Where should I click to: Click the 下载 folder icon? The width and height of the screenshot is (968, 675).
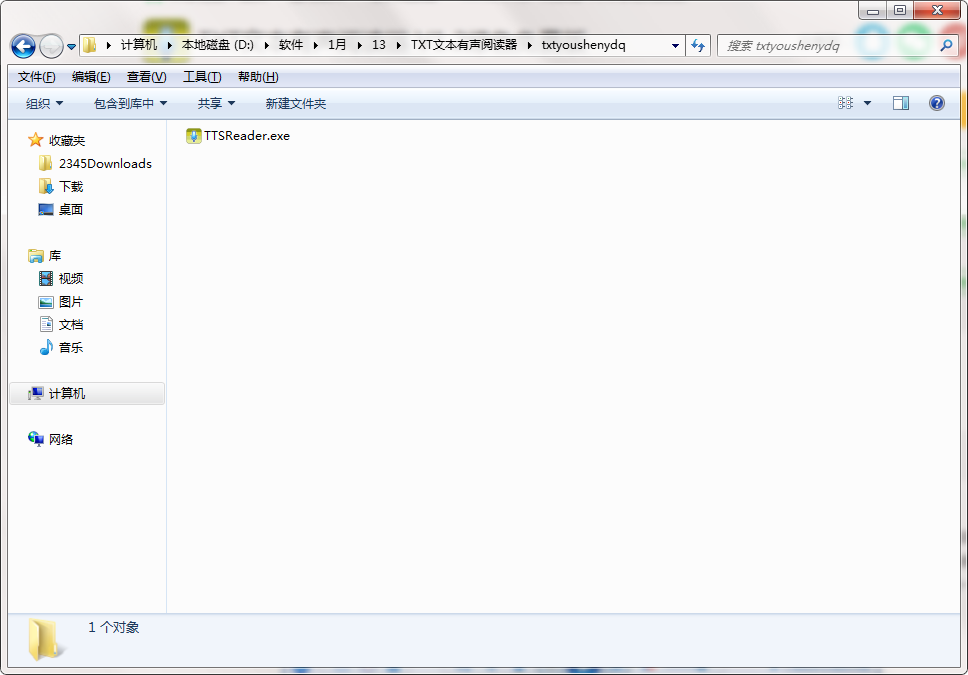(46, 186)
